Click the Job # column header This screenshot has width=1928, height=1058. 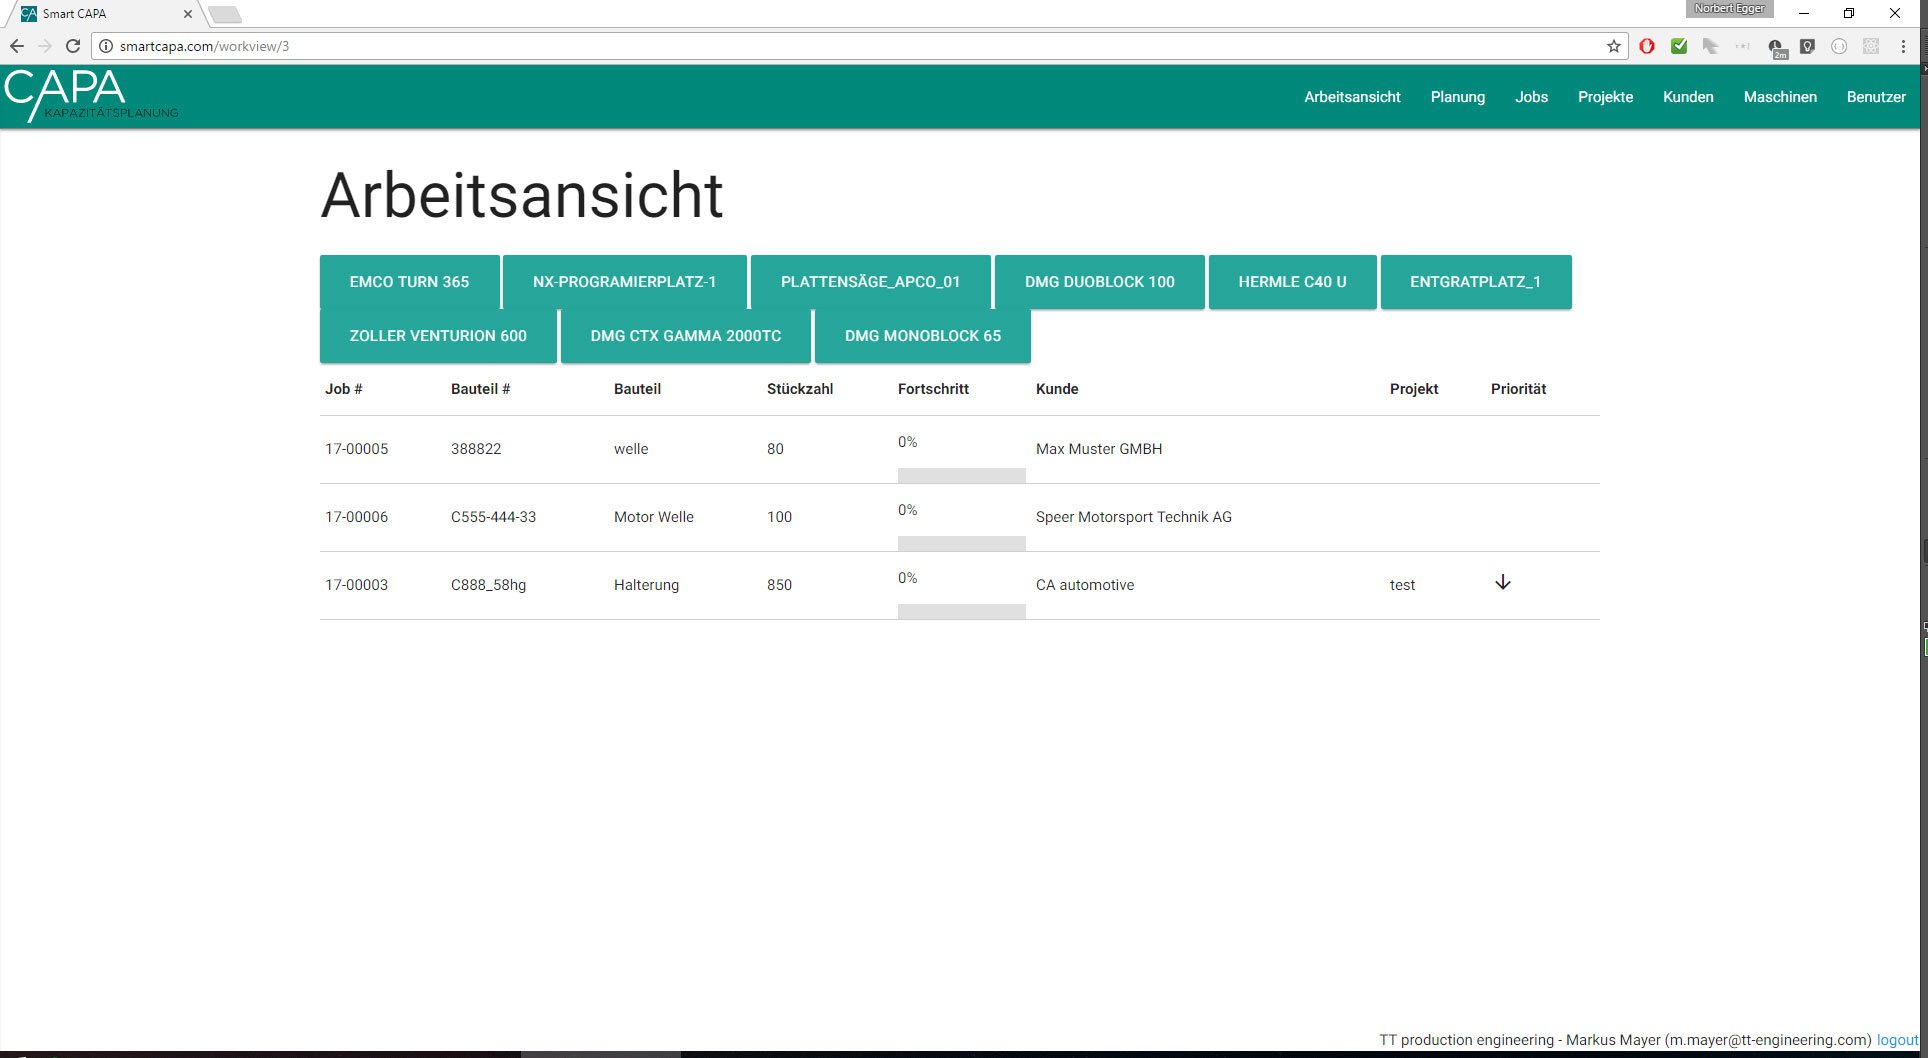[343, 389]
